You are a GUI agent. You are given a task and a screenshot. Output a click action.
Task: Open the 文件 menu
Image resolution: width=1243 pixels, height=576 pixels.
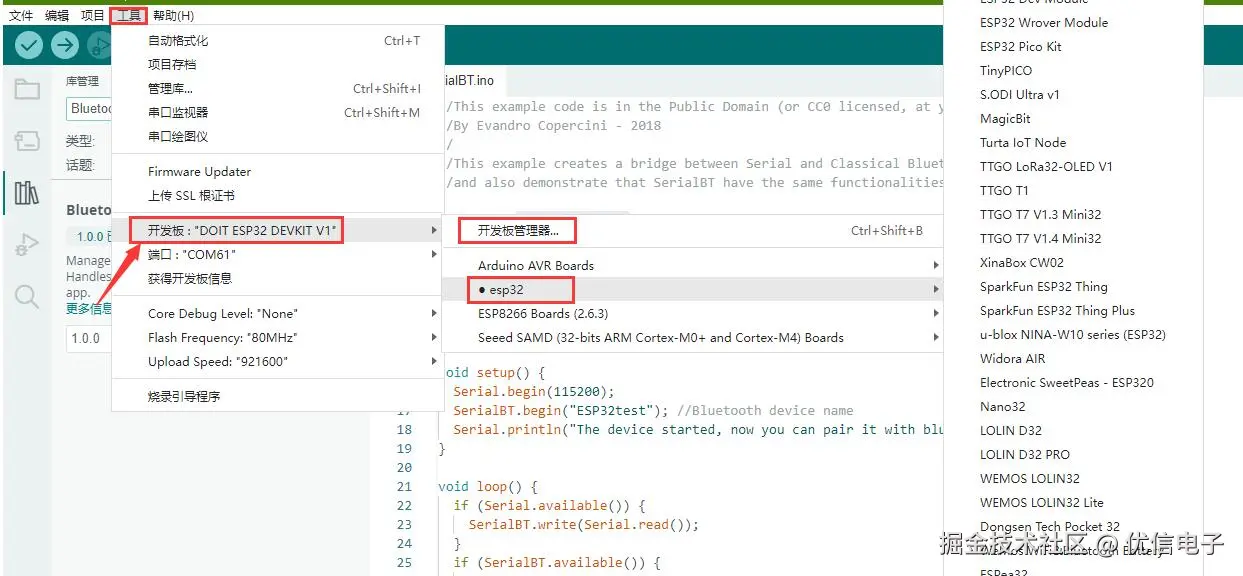pos(21,16)
